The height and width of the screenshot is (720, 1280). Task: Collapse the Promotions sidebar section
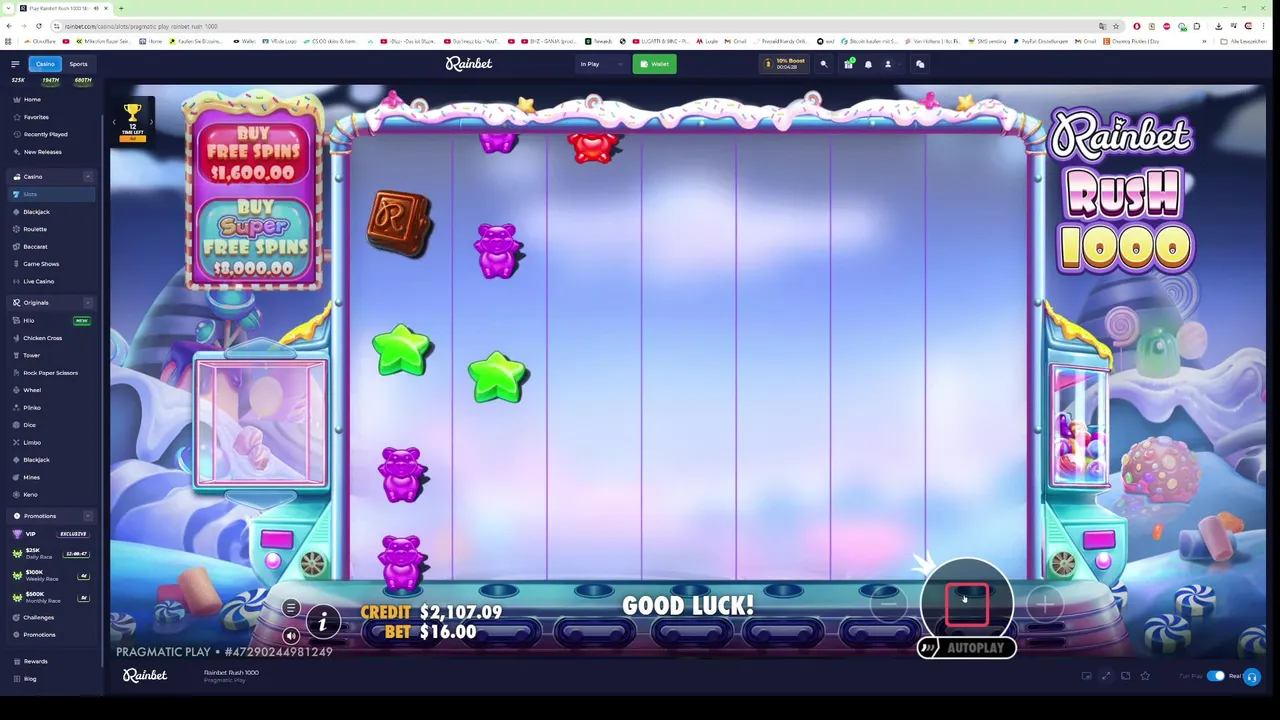(x=87, y=516)
